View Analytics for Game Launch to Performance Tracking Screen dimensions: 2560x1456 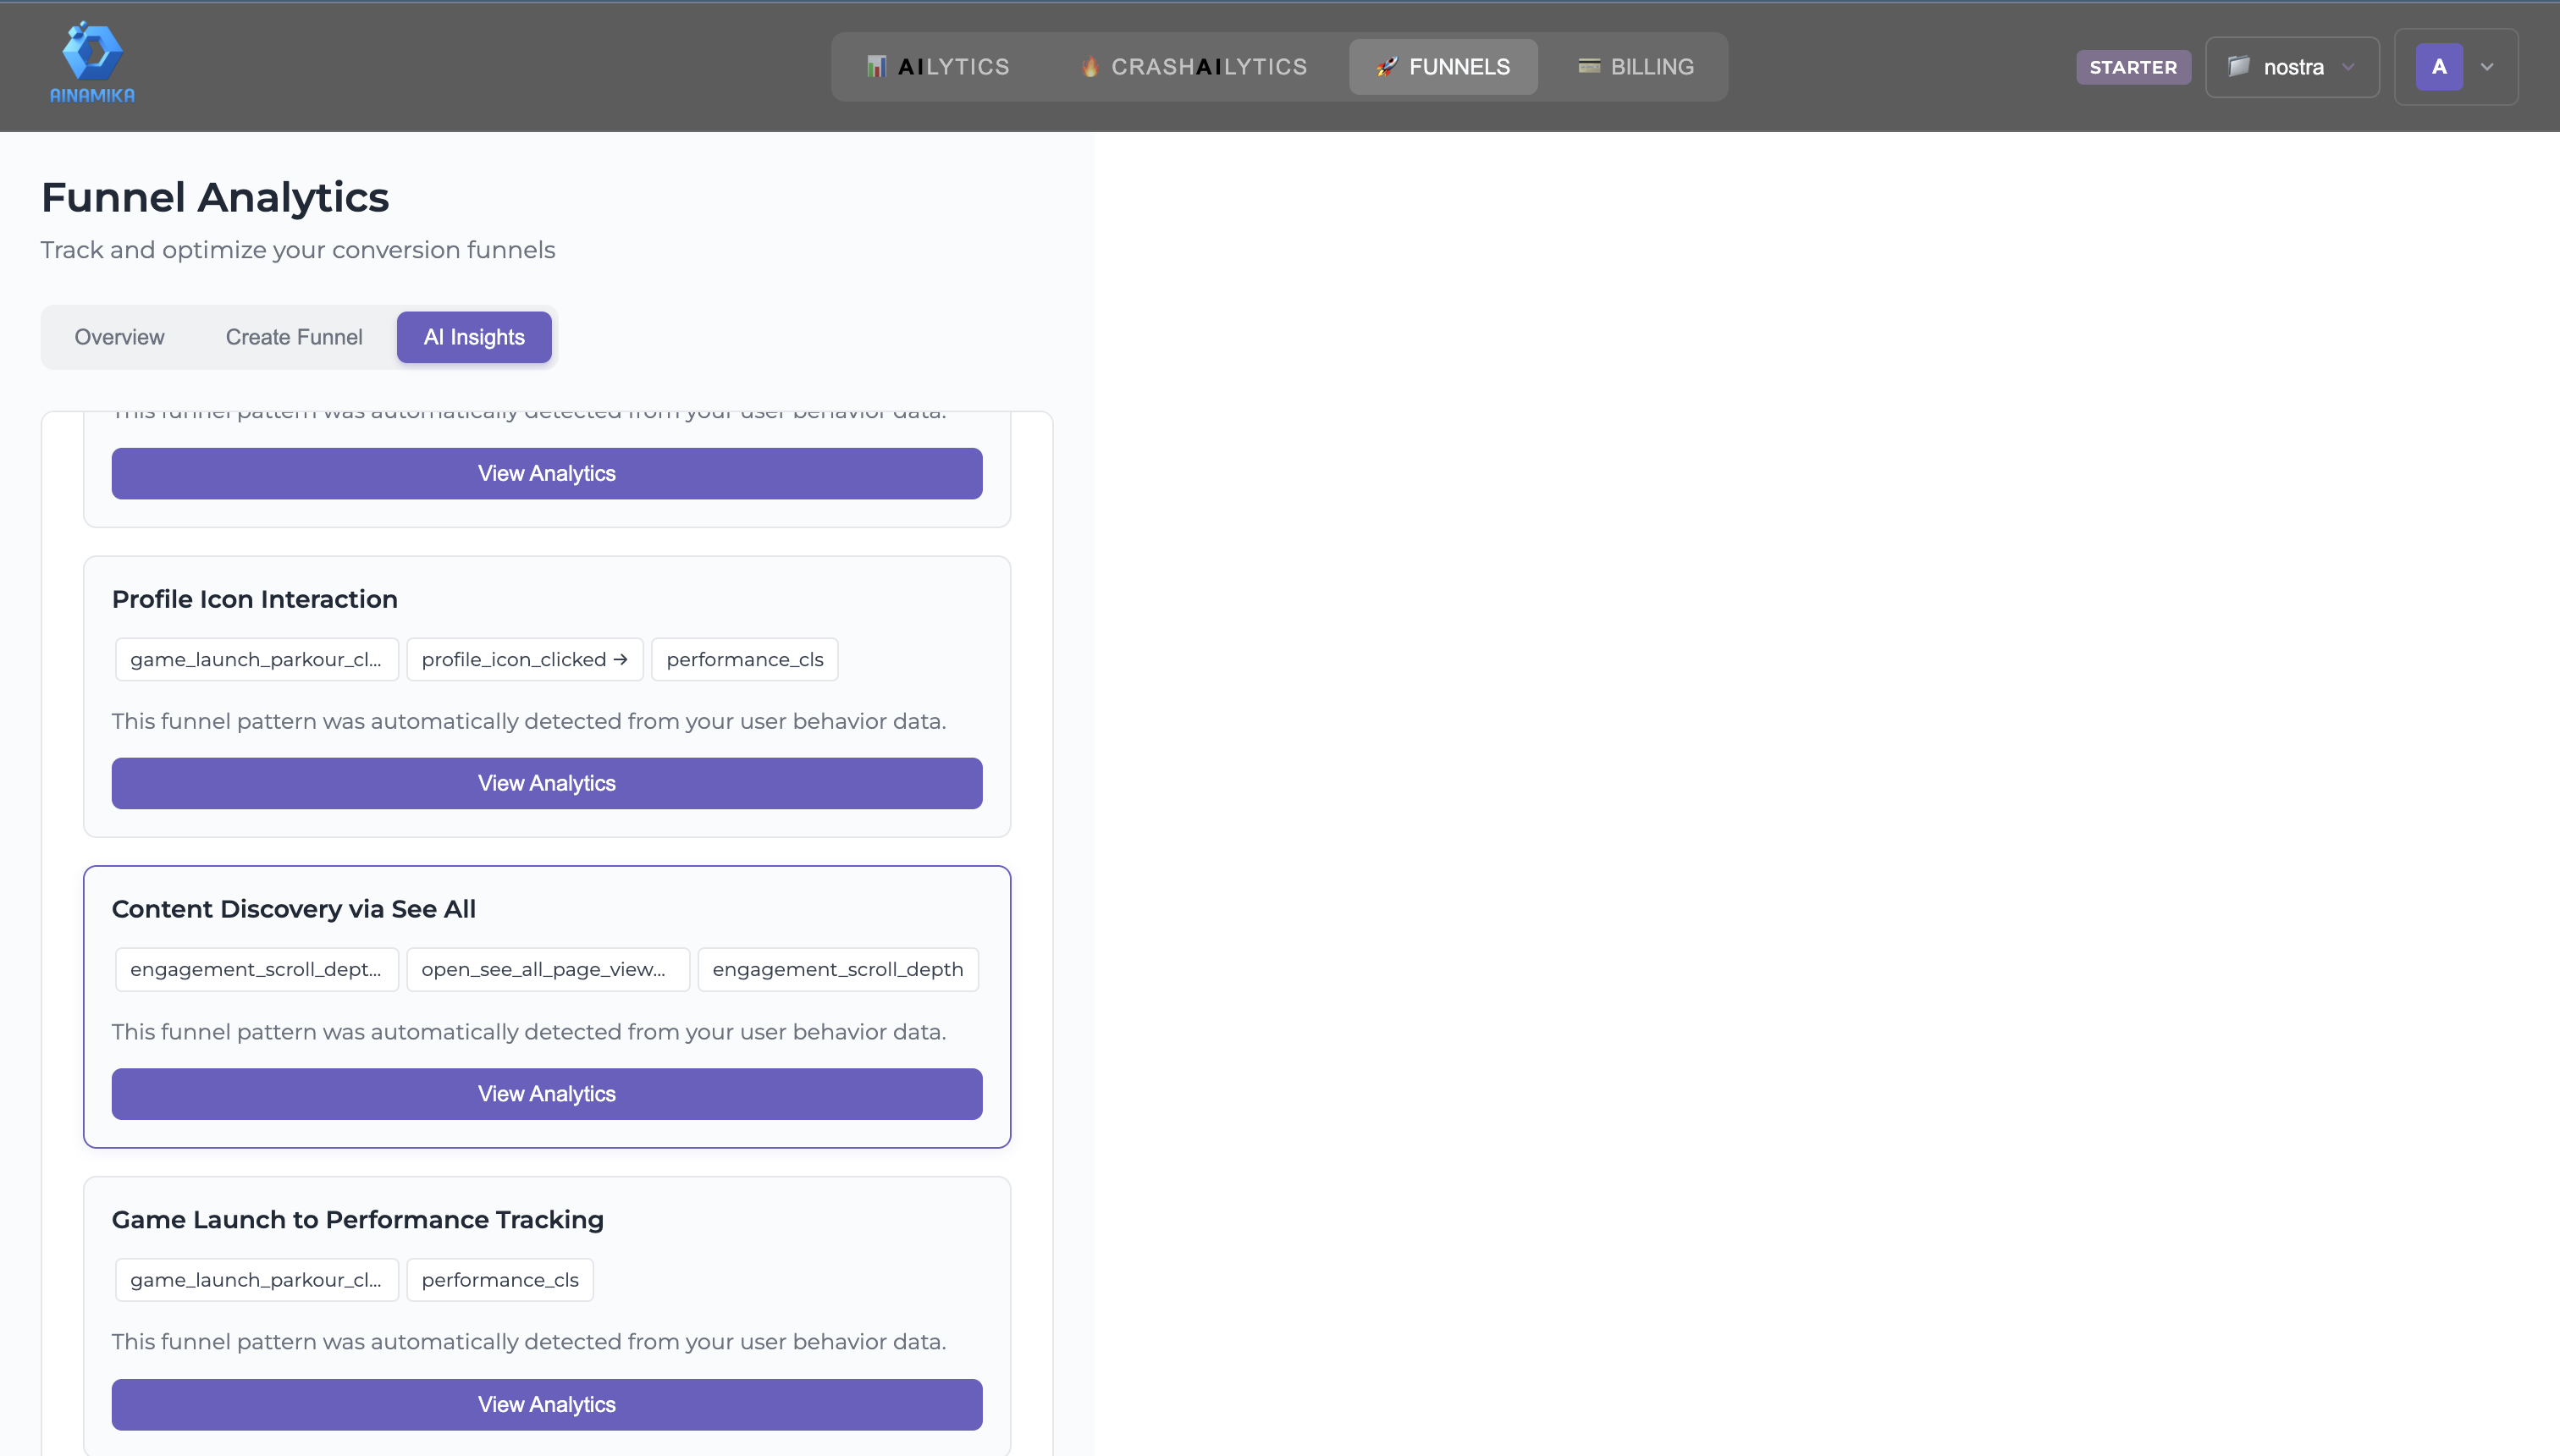546,1404
